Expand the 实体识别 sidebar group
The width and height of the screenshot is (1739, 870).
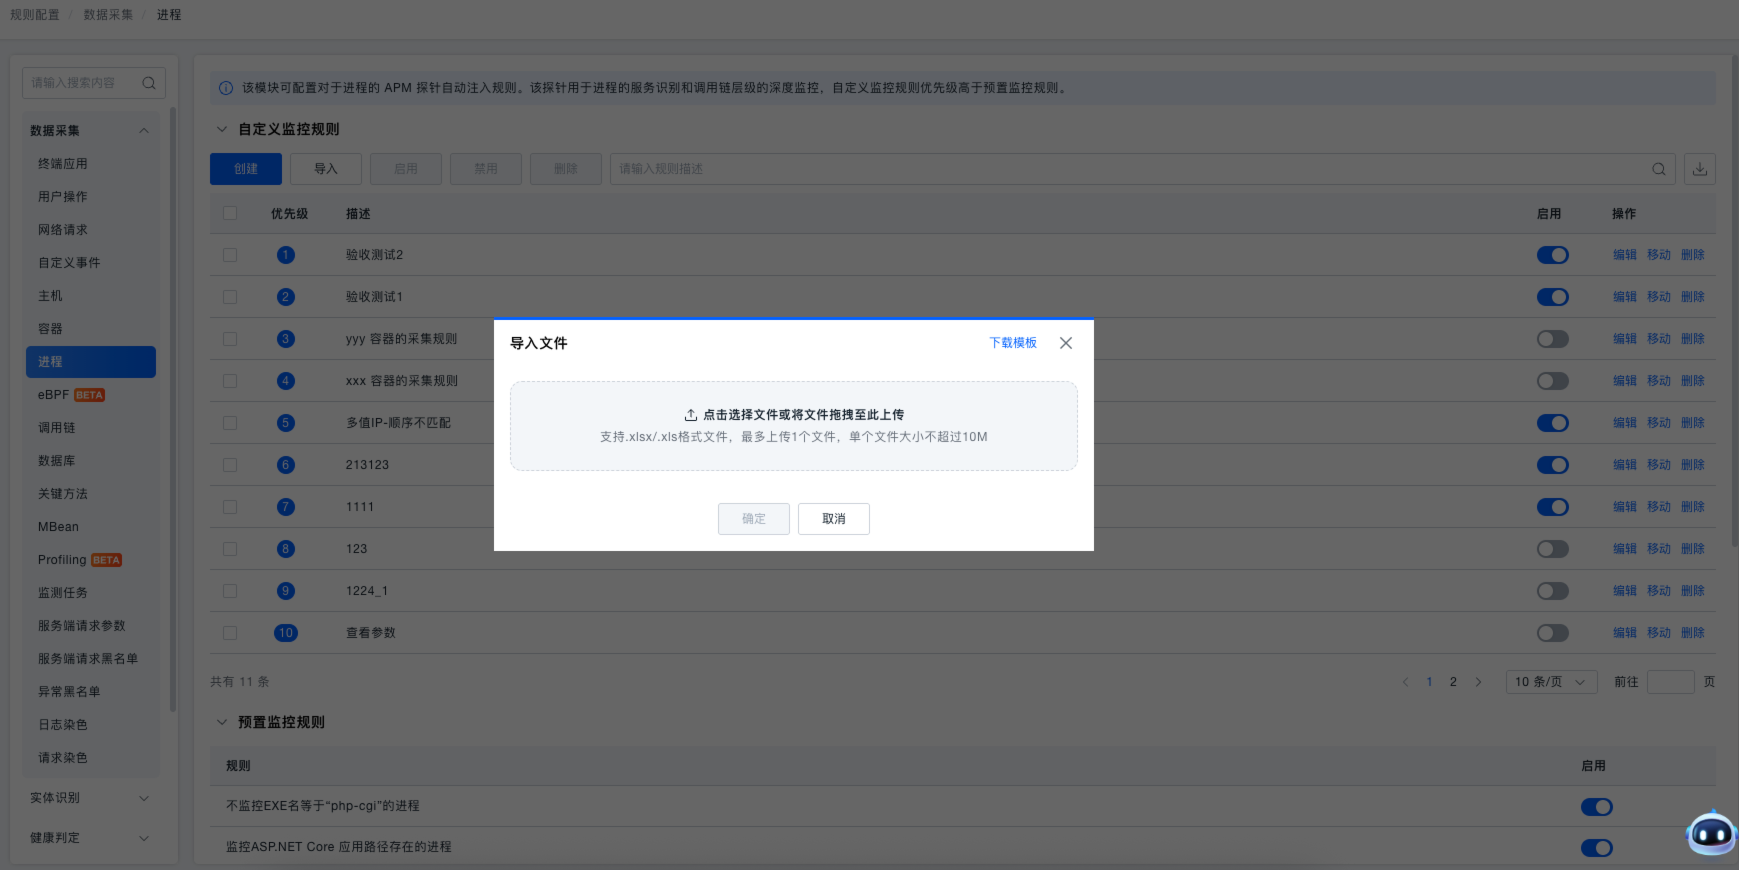click(144, 798)
